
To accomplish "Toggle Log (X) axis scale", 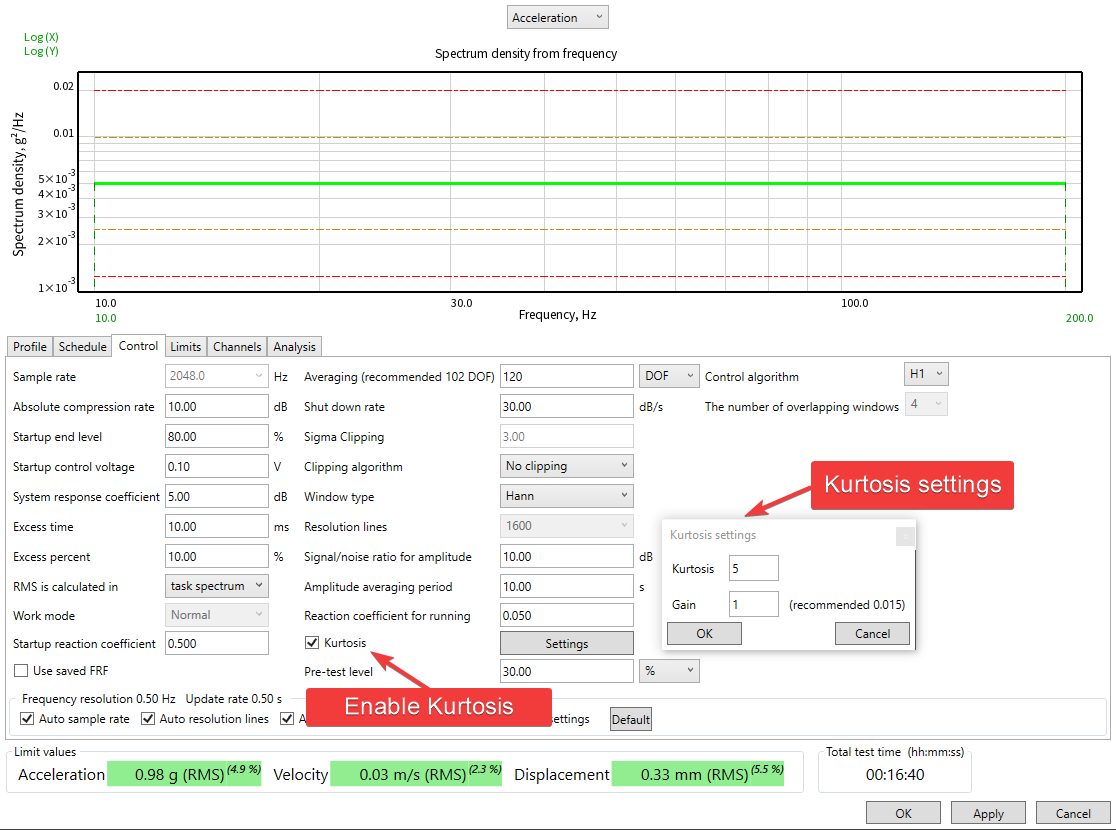I will [41, 37].
